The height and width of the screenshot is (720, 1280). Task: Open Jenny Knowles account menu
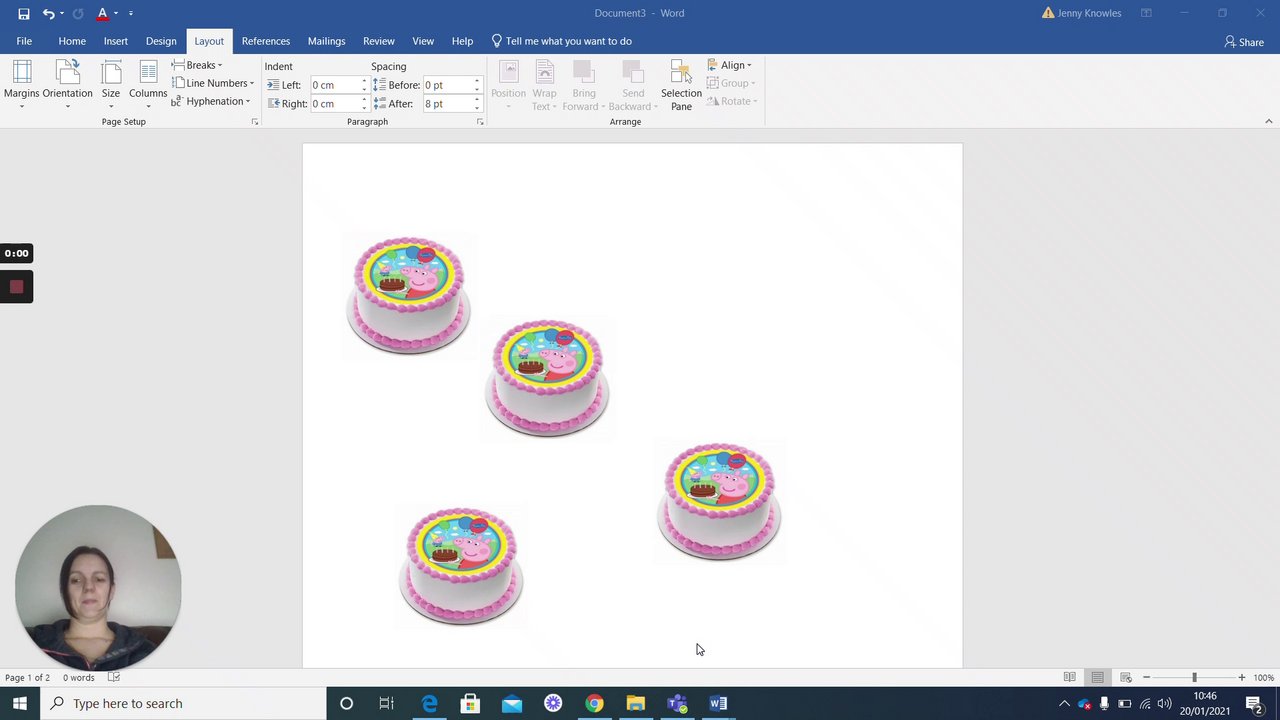[x=1081, y=14]
